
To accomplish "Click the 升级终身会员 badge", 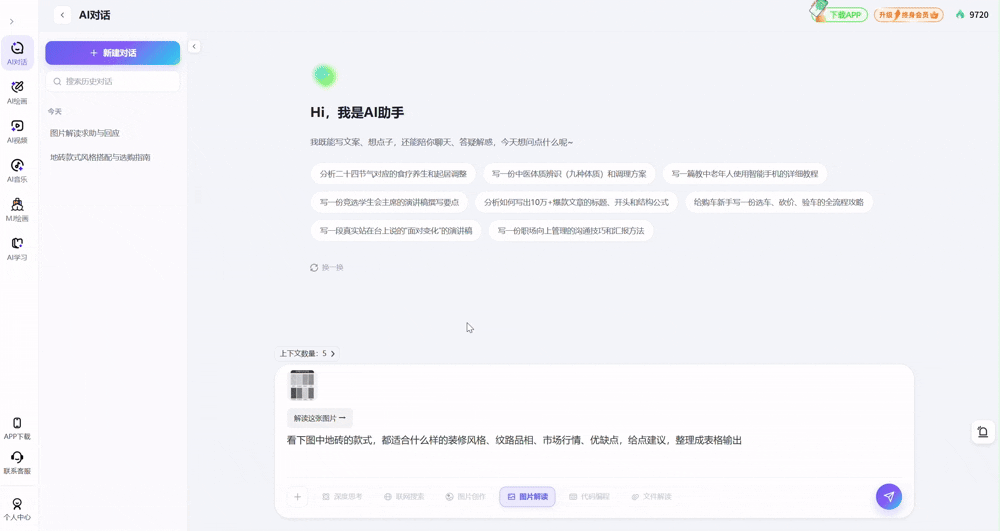I will pyautogui.click(x=908, y=15).
